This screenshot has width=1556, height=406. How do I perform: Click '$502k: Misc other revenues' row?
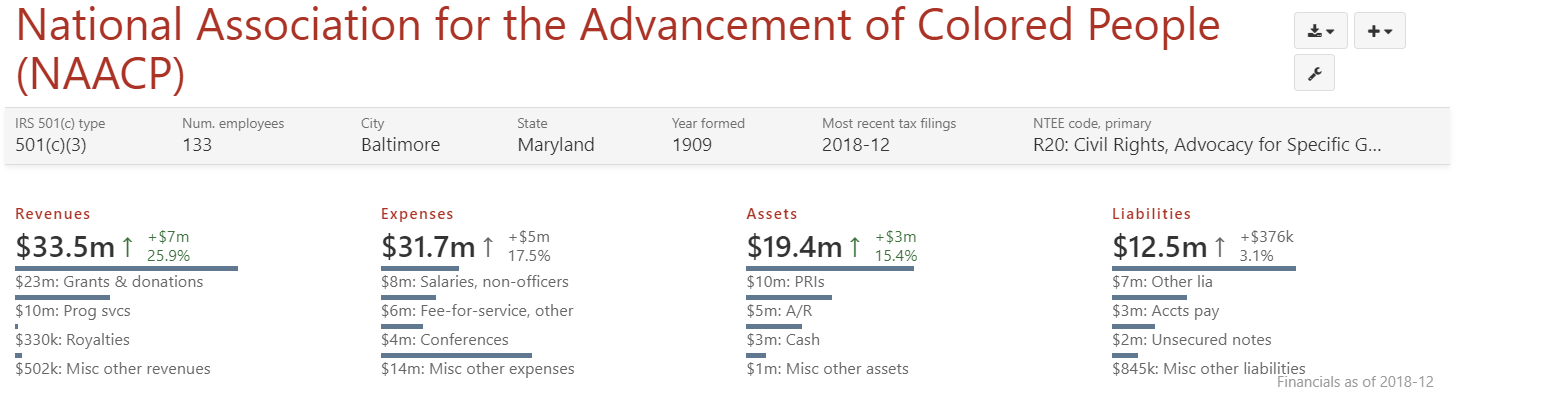point(113,369)
